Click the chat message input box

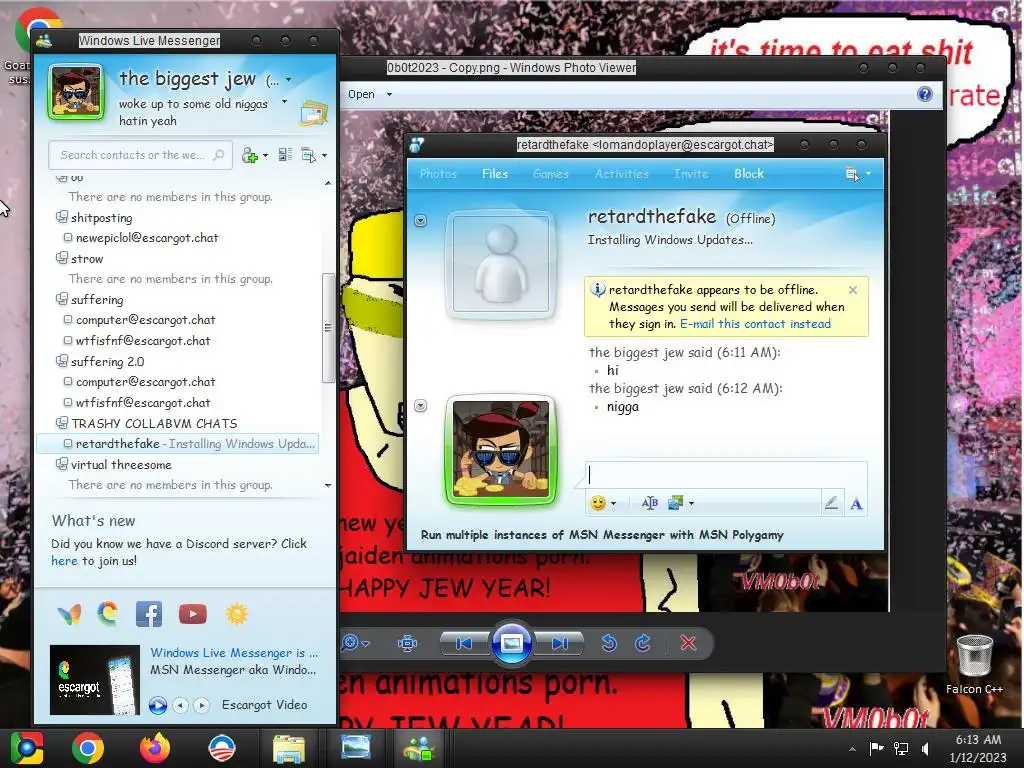click(x=726, y=475)
